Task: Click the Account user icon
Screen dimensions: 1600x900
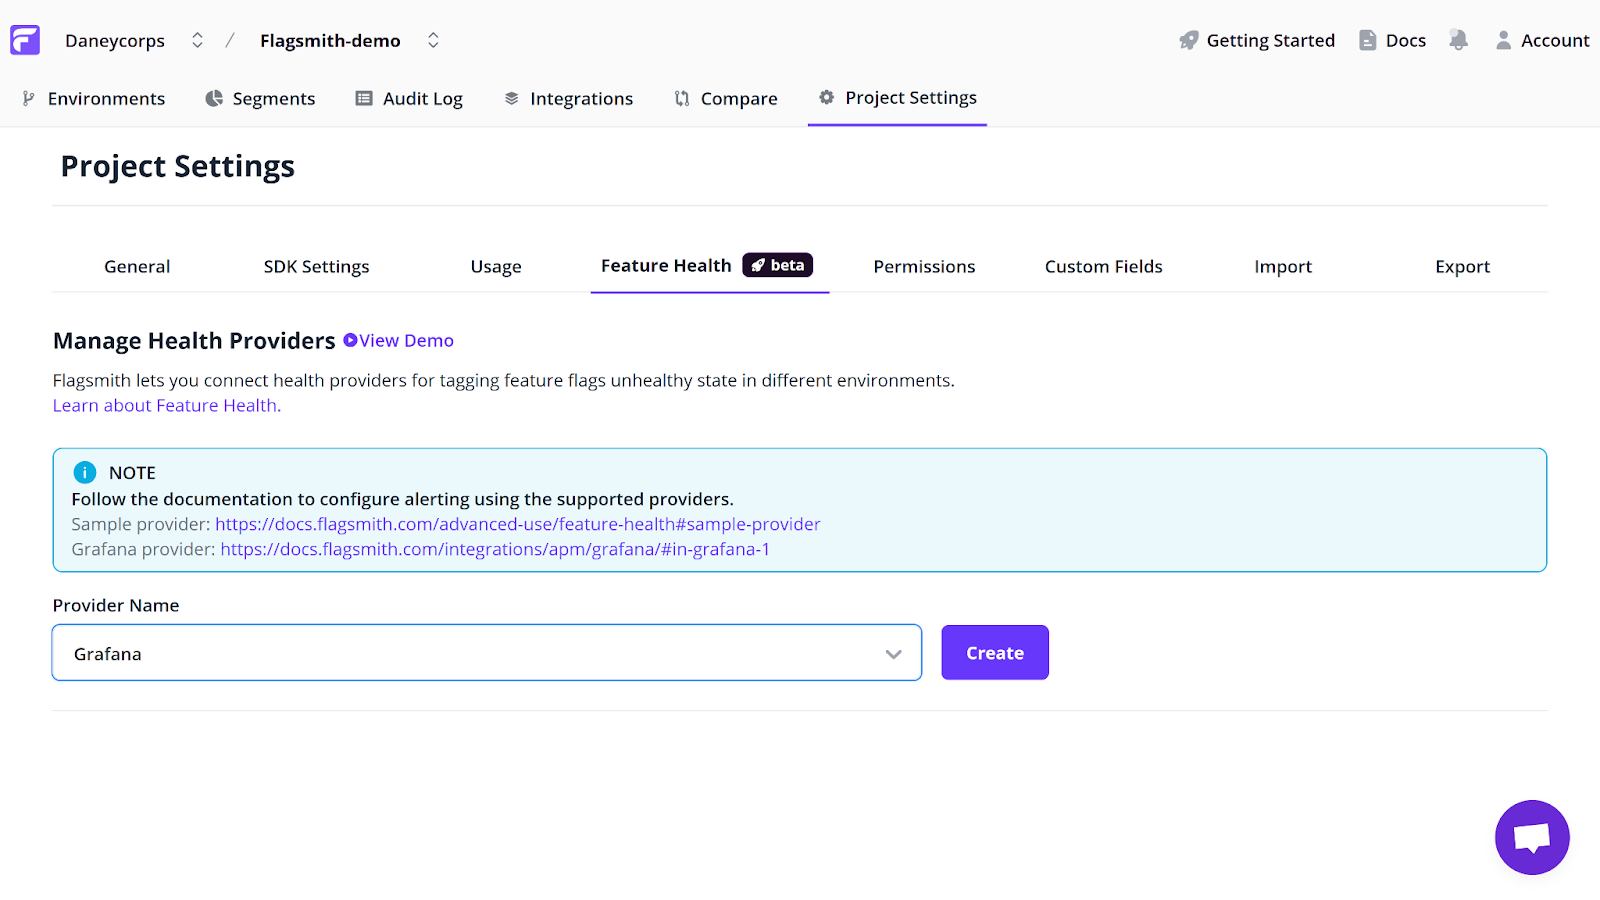Action: 1503,40
